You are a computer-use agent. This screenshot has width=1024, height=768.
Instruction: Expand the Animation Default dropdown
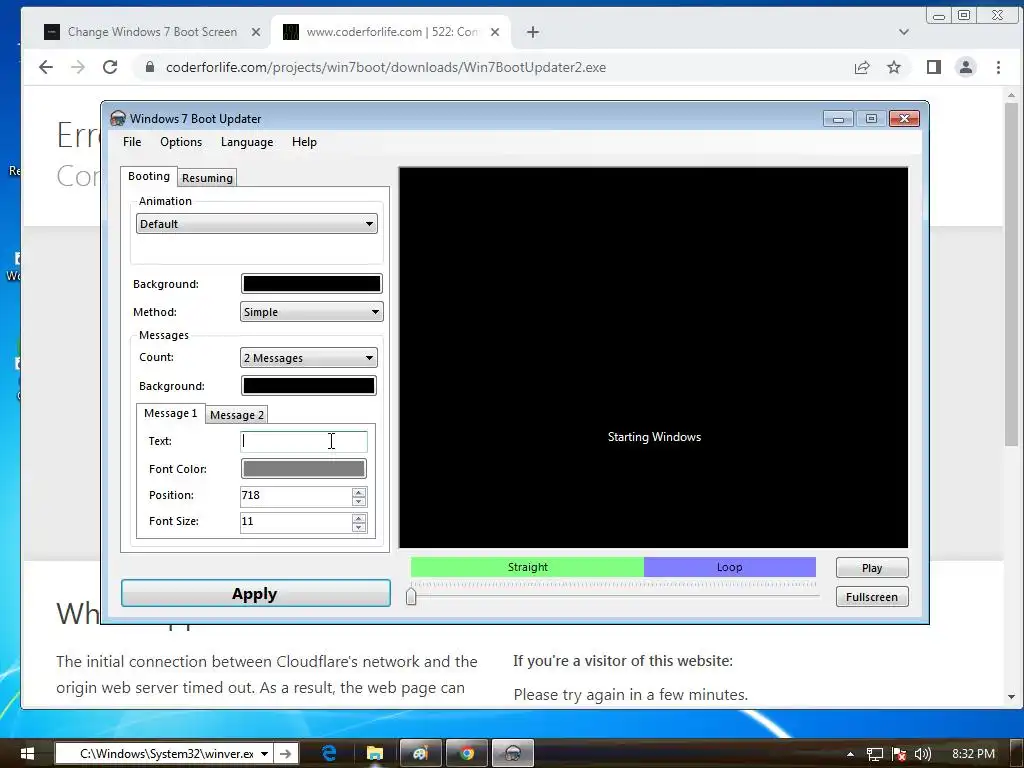point(257,224)
